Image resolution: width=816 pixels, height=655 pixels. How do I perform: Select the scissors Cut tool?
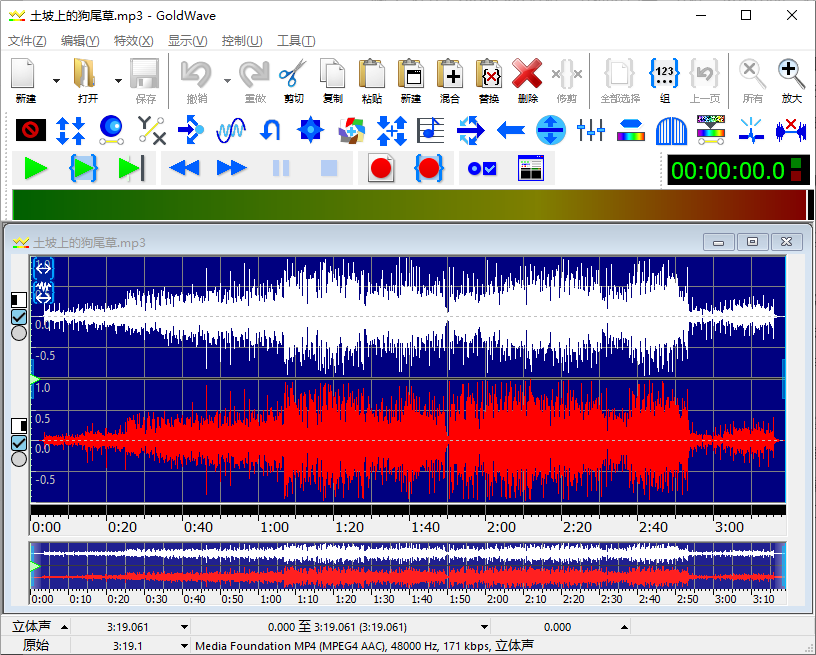293,74
